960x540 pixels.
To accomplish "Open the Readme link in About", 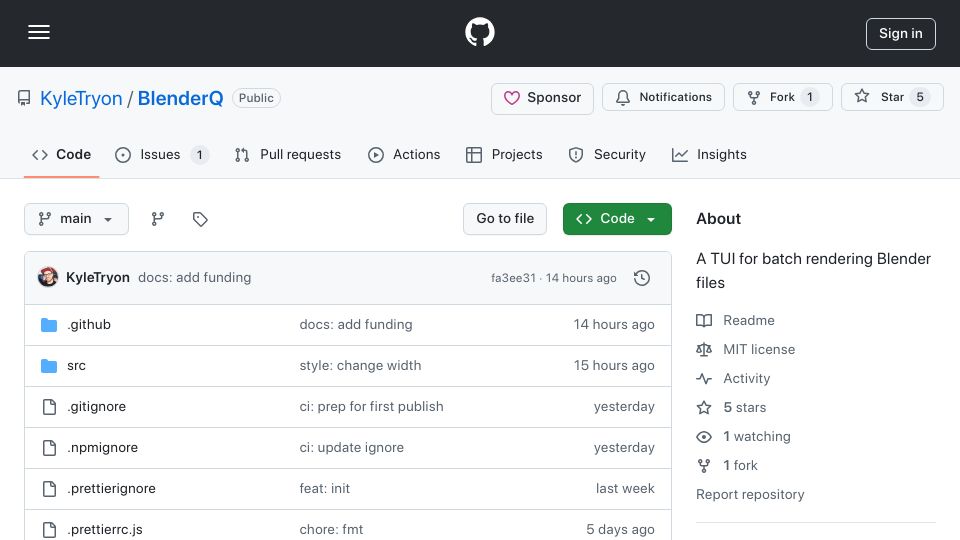I will point(748,320).
